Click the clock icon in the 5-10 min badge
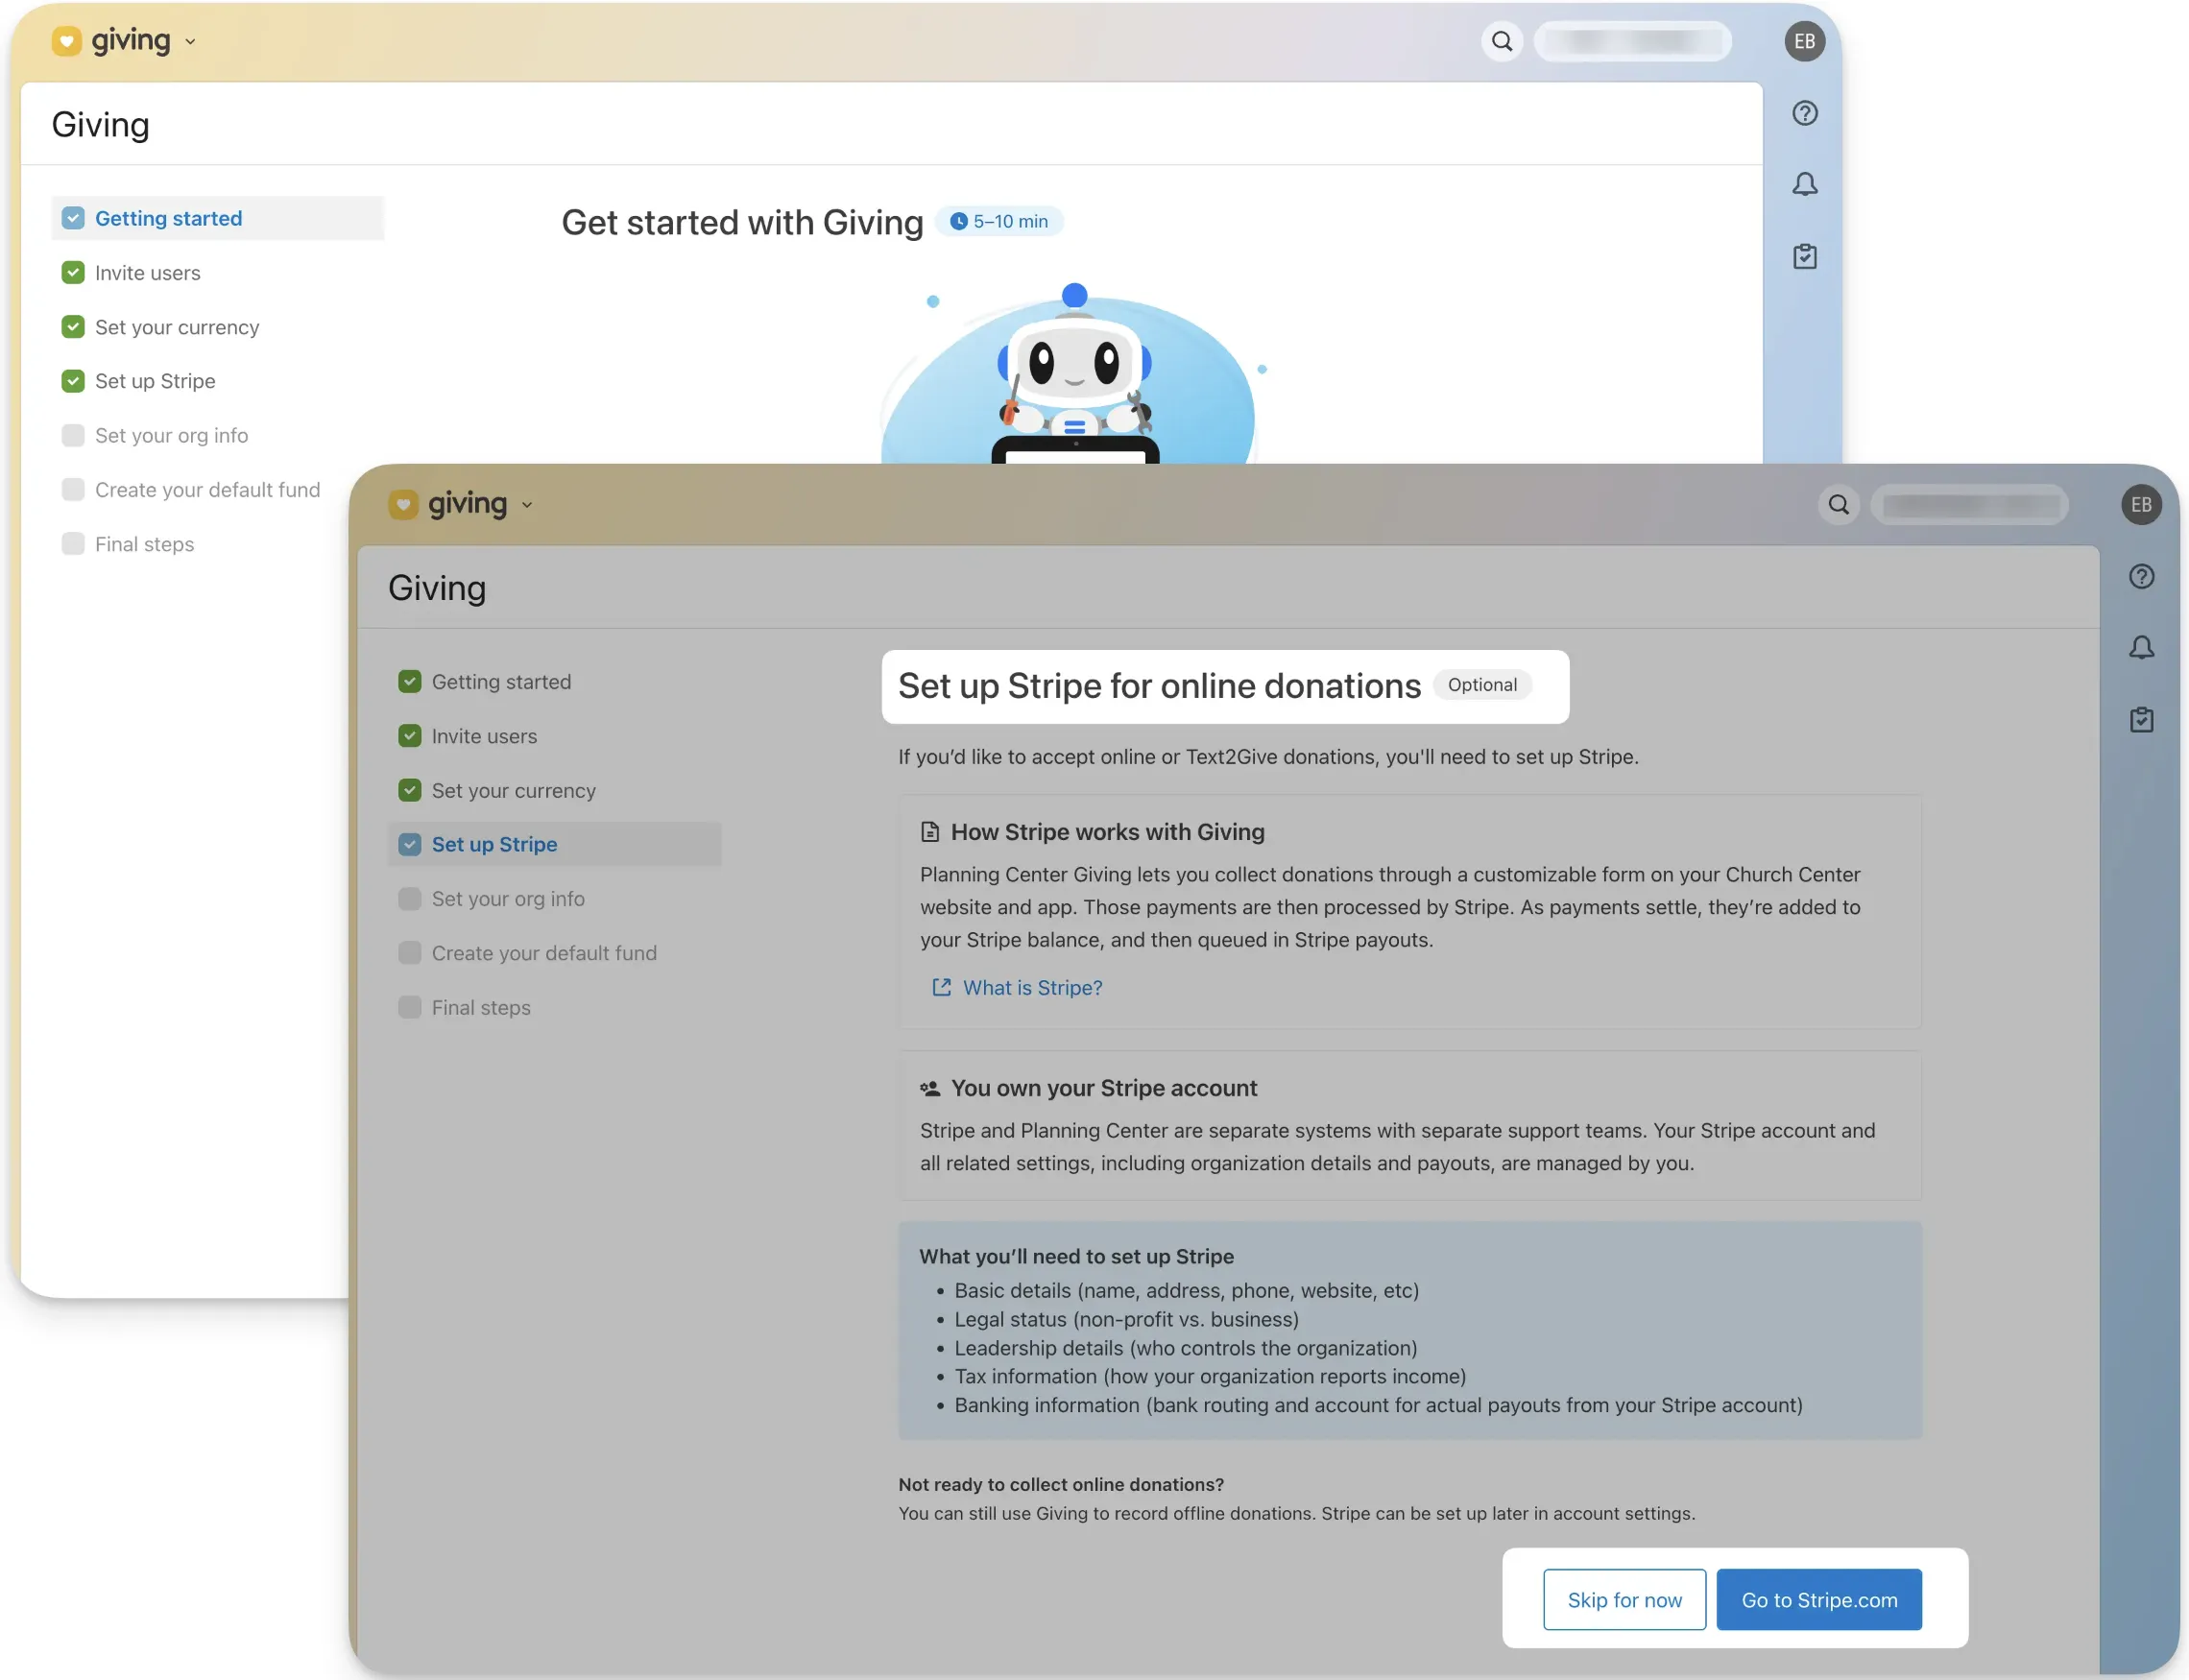 [959, 221]
